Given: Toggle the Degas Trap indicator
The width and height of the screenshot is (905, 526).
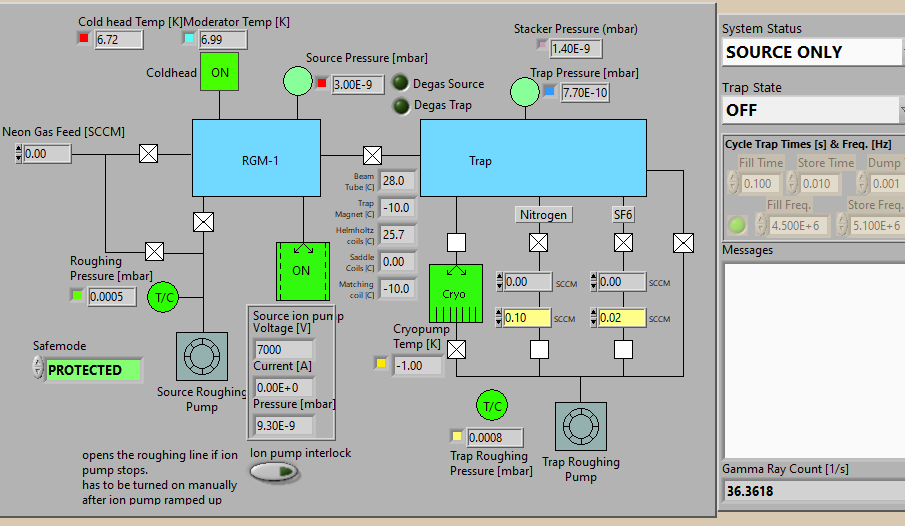Looking at the screenshot, I should tap(401, 106).
